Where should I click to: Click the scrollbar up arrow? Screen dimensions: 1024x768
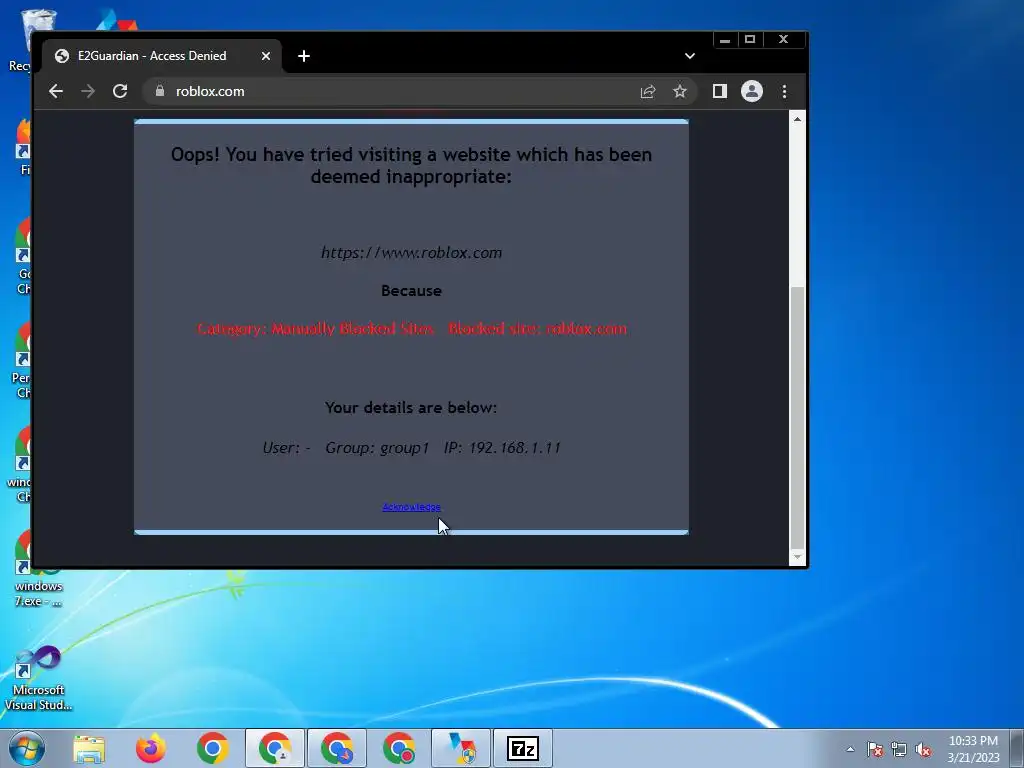797,119
